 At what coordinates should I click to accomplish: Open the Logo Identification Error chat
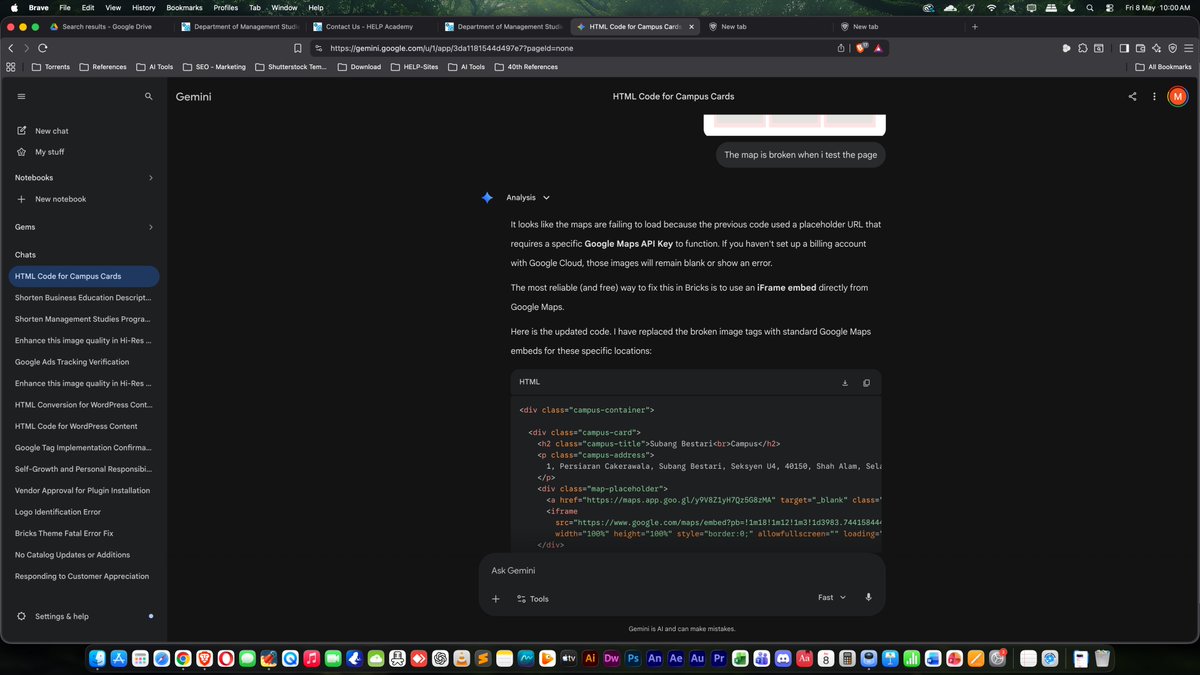point(84,512)
